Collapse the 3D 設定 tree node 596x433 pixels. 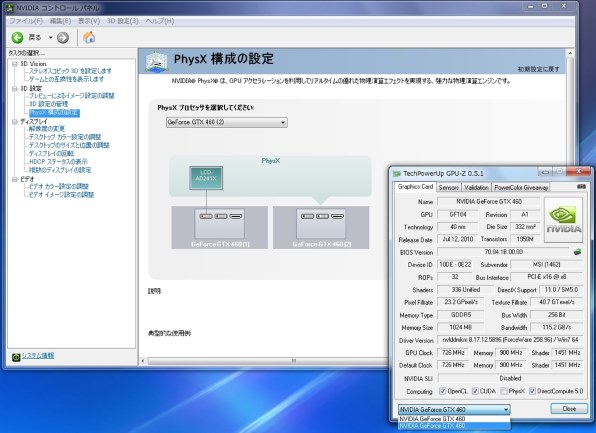[x=14, y=89]
